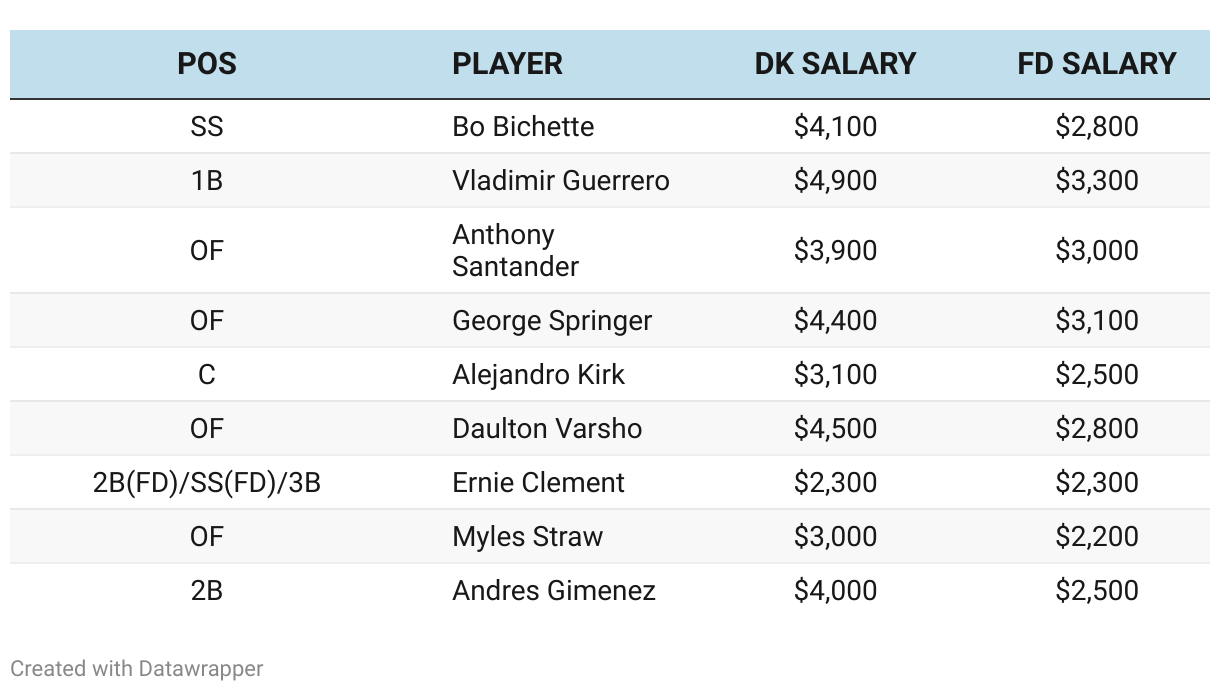Select the $4,500 DK salary for Varsho
The height and width of the screenshot is (692, 1220).
[x=835, y=429]
